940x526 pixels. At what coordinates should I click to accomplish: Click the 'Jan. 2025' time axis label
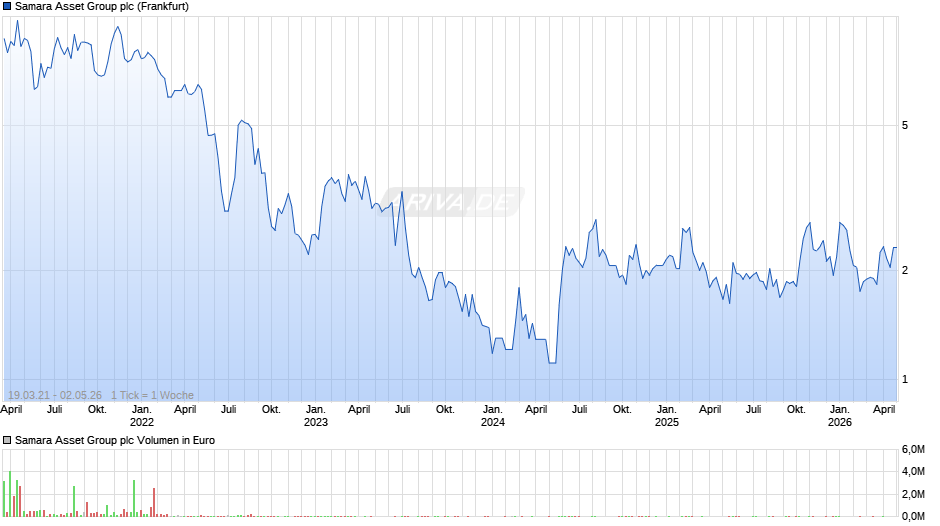click(667, 416)
